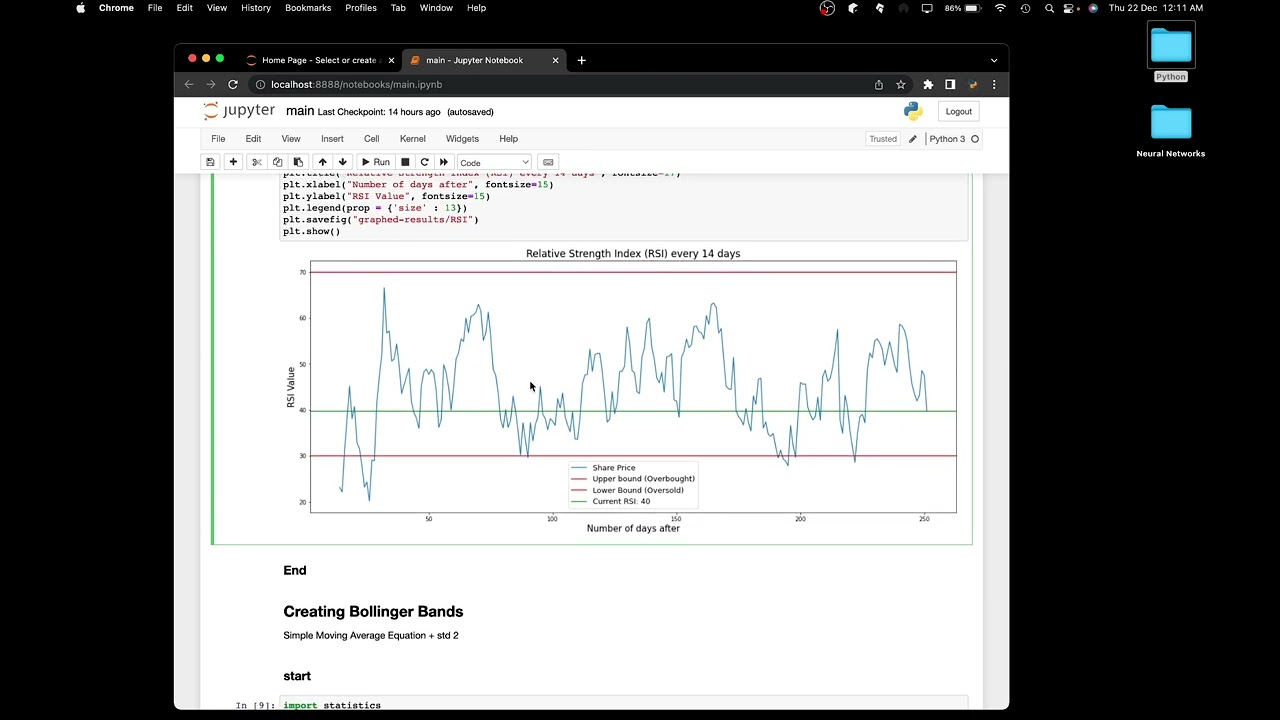The height and width of the screenshot is (720, 1280).
Task: Insert a cell below with plus icon
Action: [233, 162]
